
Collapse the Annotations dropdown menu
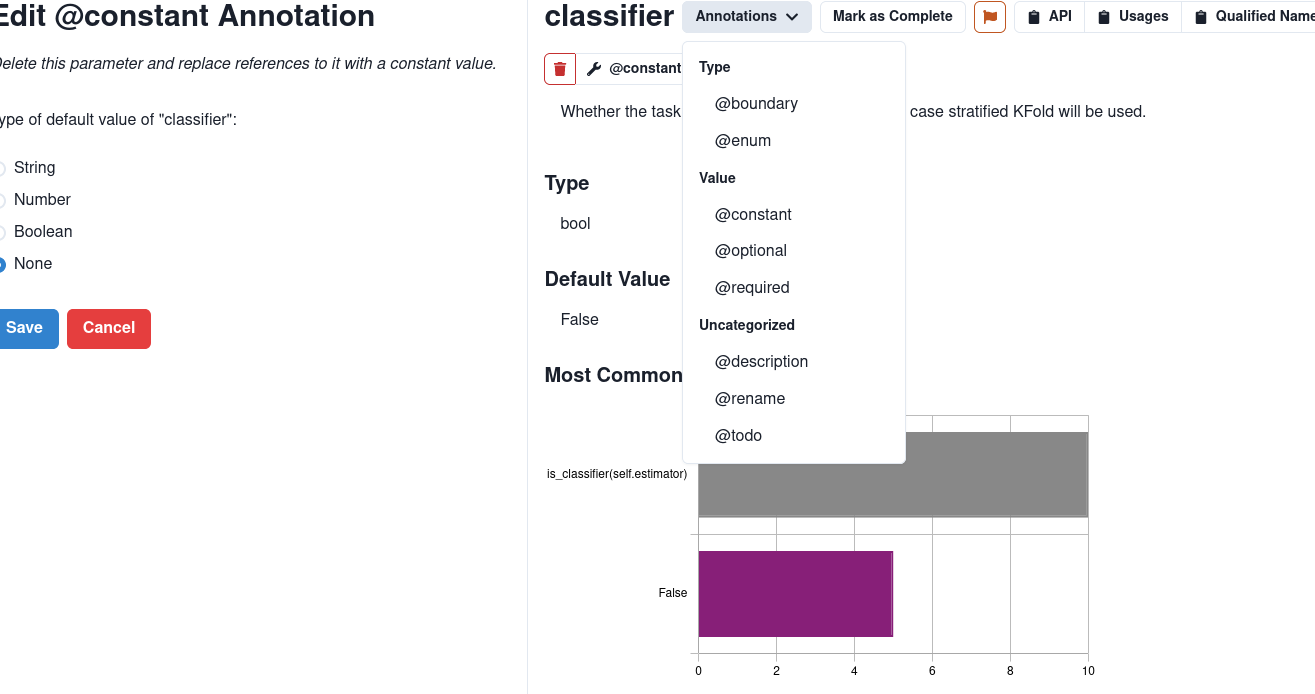coord(746,17)
